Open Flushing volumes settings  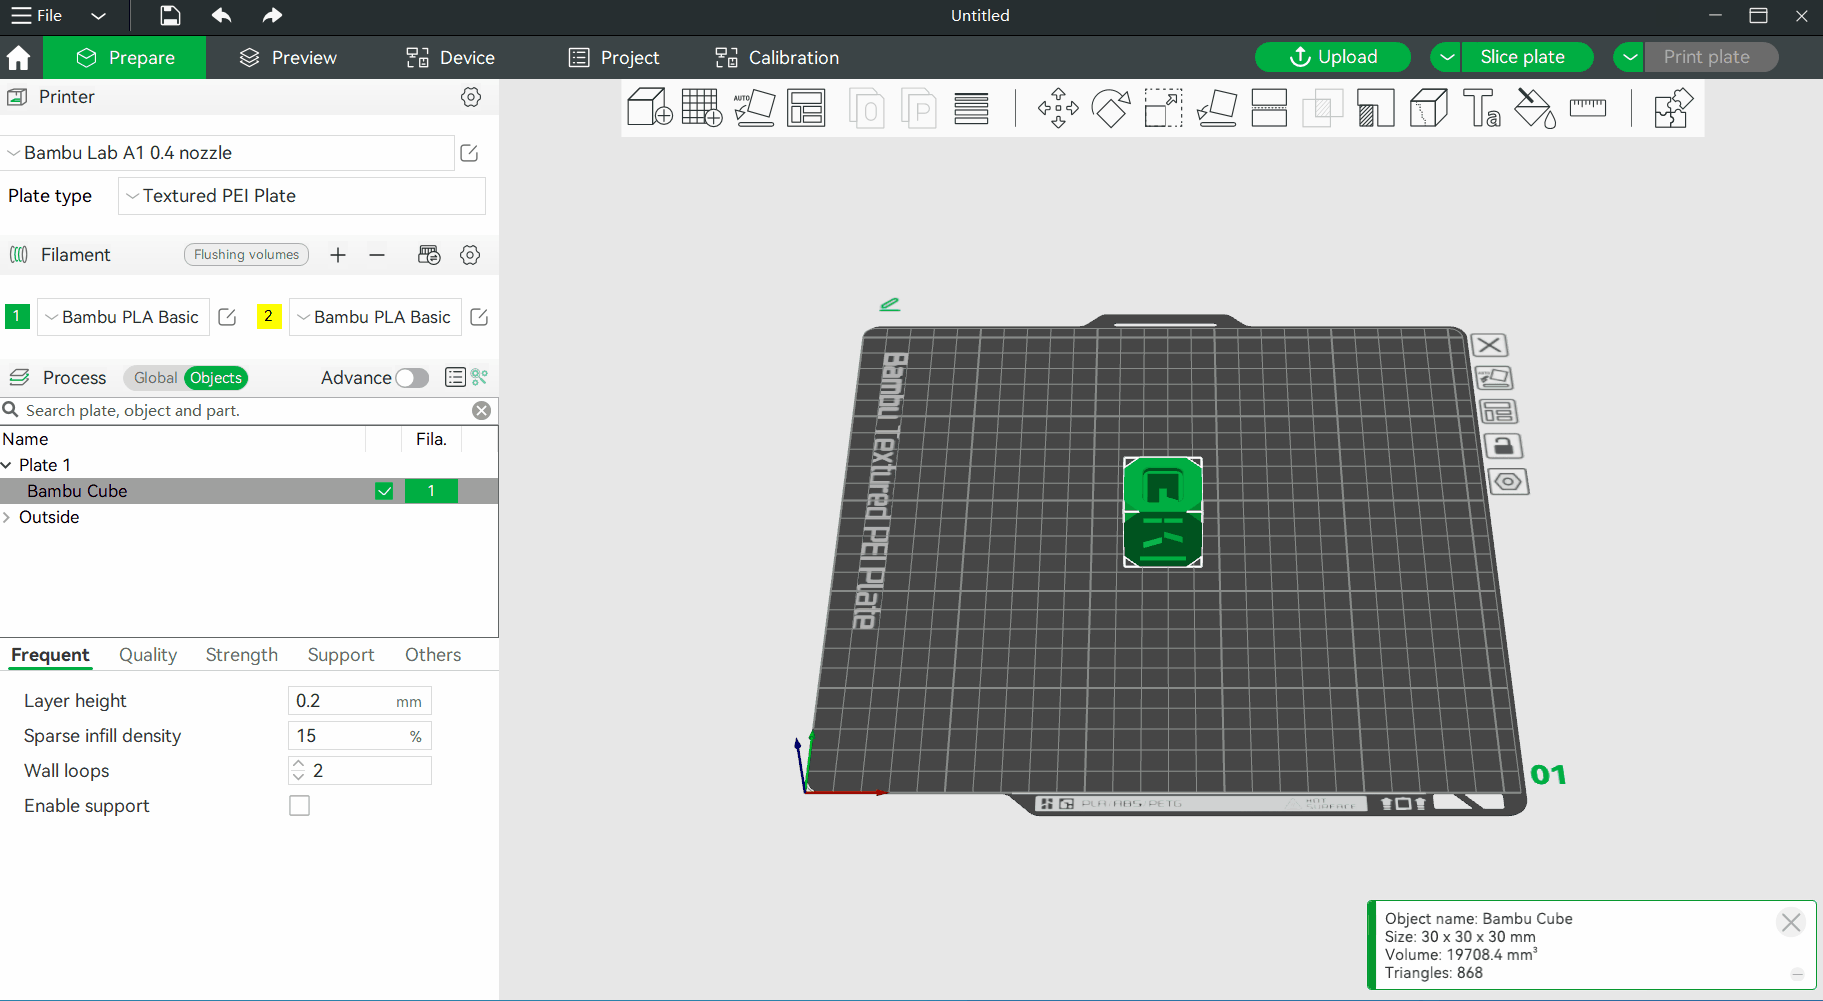[246, 255]
